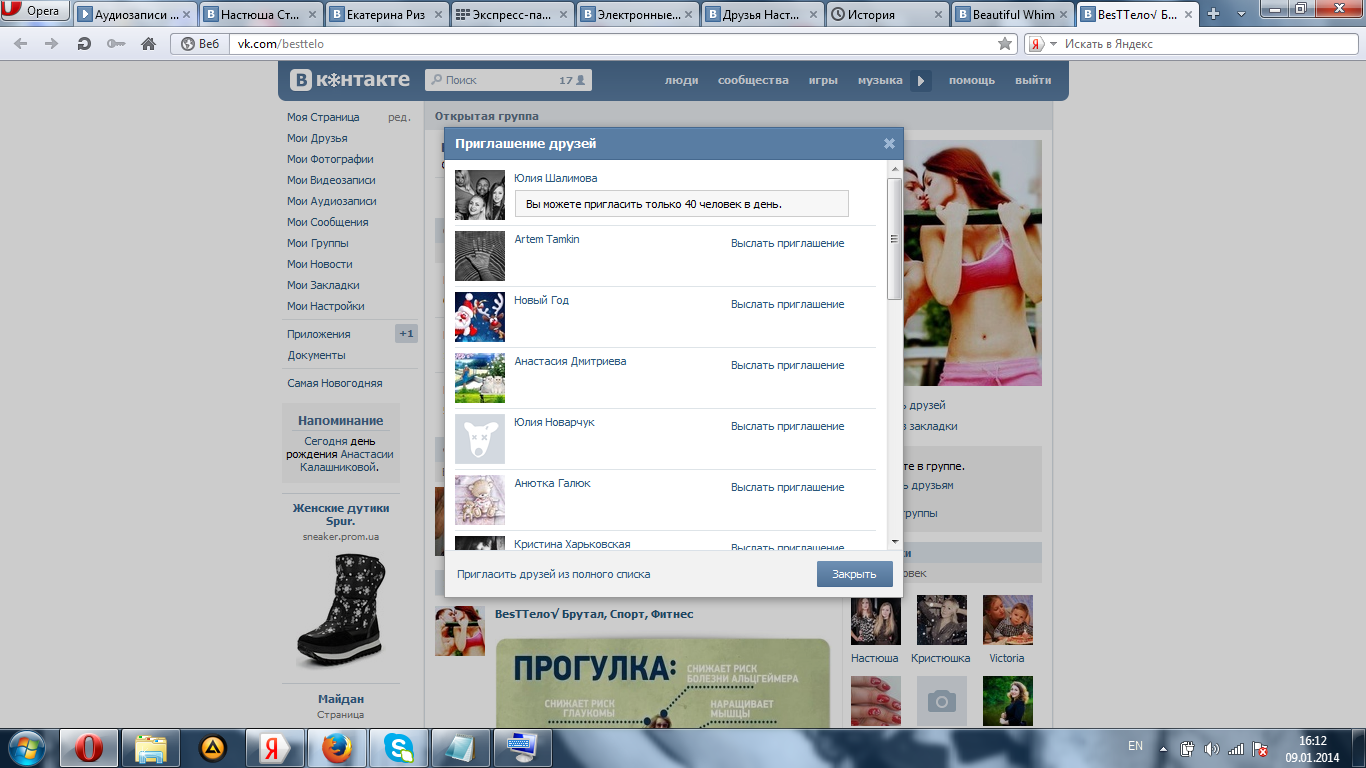
Task: Click the music play button in header
Action: click(x=921, y=81)
